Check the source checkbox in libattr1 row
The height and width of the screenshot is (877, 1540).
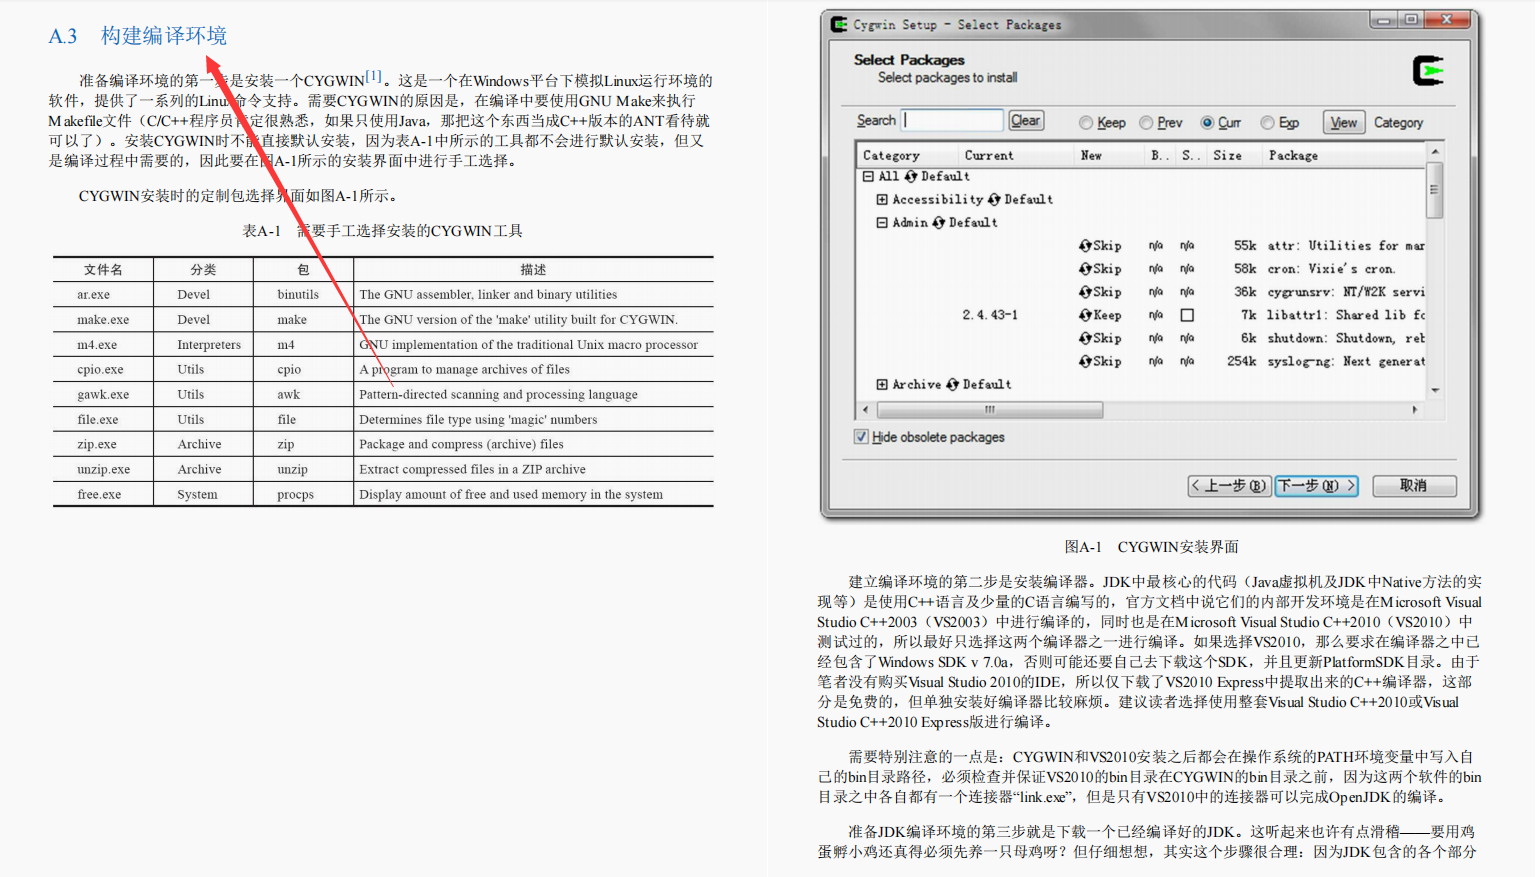(1187, 315)
